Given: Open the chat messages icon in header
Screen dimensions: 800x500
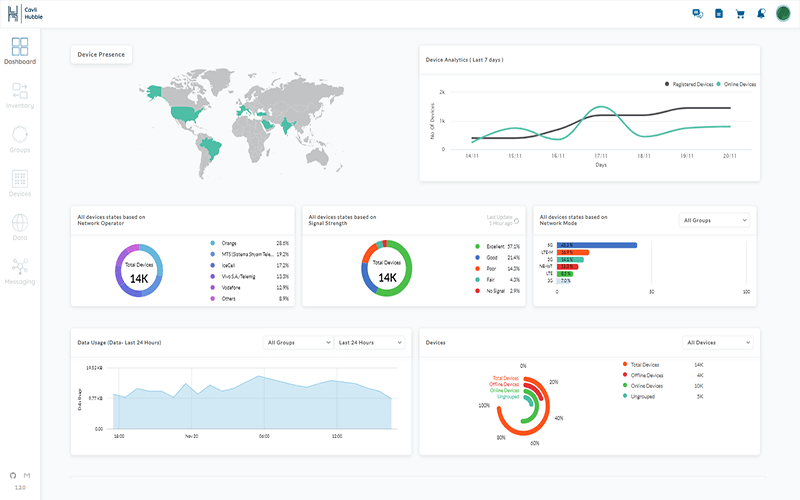Looking at the screenshot, I should pos(698,14).
